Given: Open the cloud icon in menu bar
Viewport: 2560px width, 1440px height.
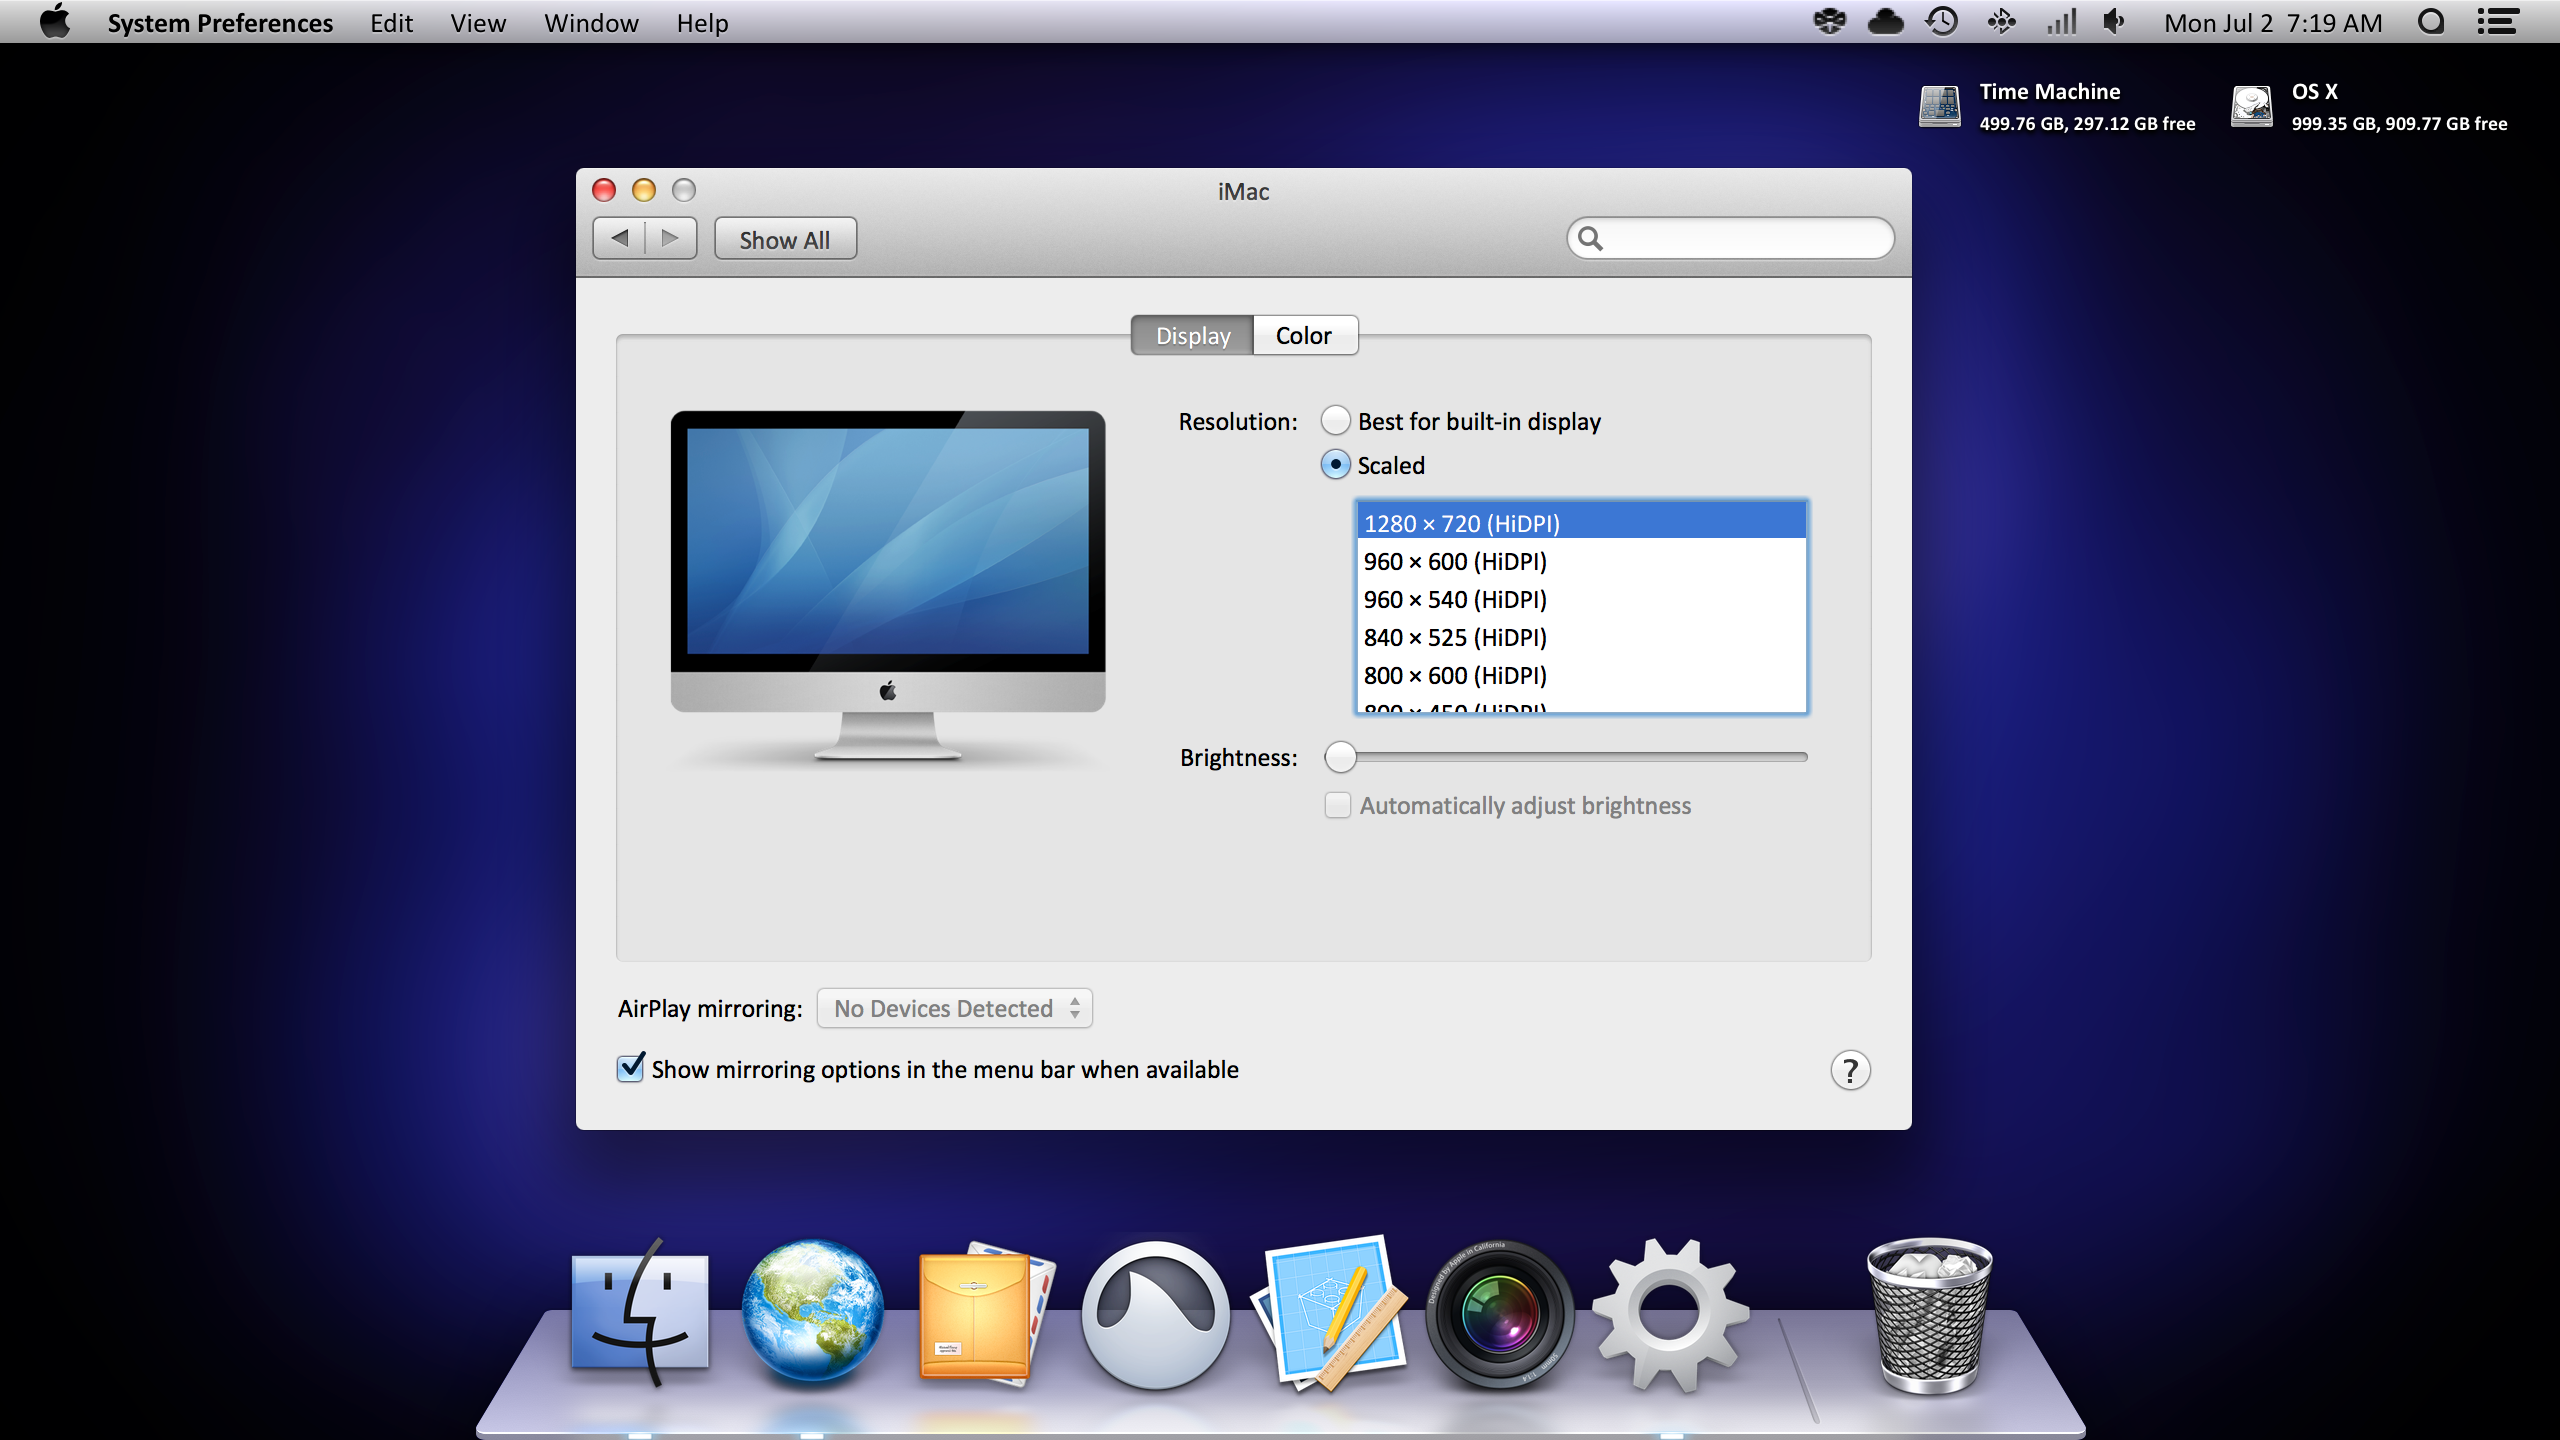Looking at the screenshot, I should [x=1885, y=22].
